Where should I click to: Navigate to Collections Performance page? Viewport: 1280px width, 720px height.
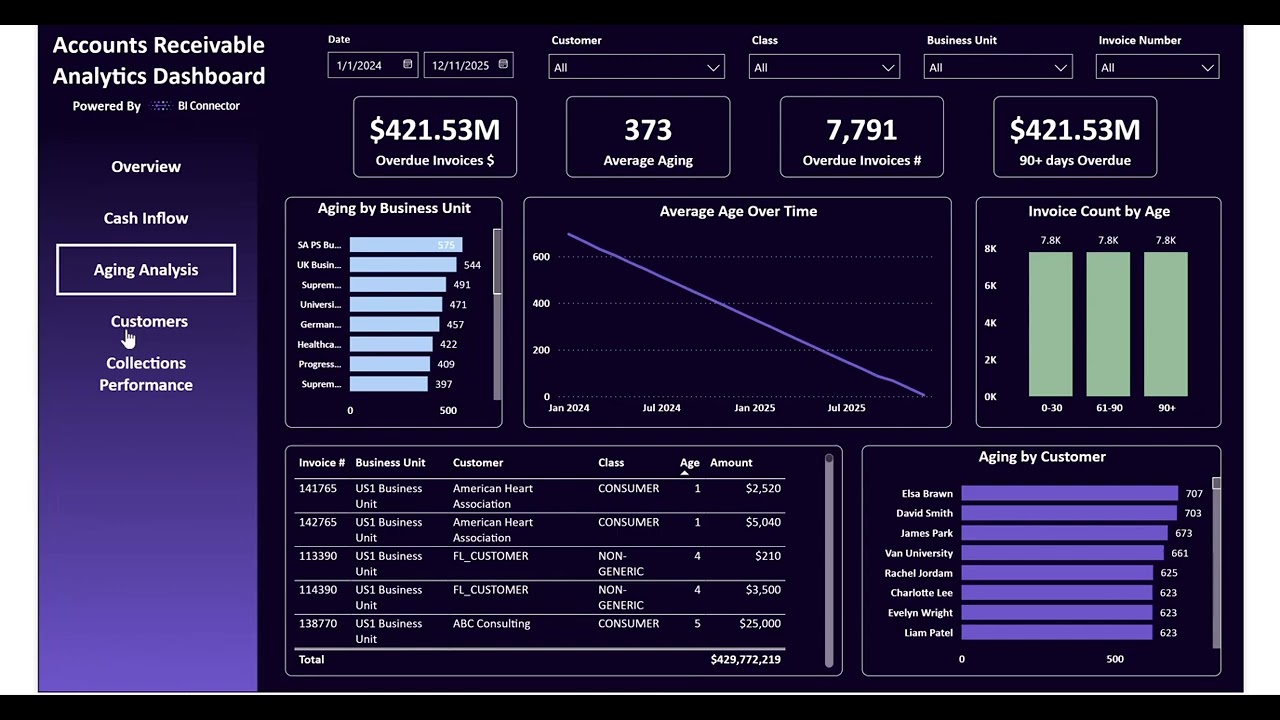146,374
